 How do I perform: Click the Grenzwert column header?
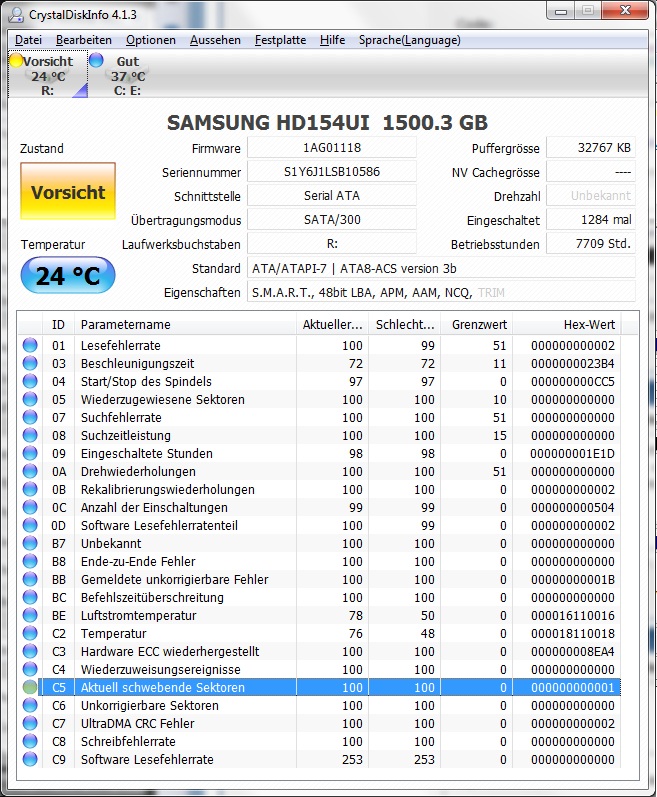coord(476,324)
